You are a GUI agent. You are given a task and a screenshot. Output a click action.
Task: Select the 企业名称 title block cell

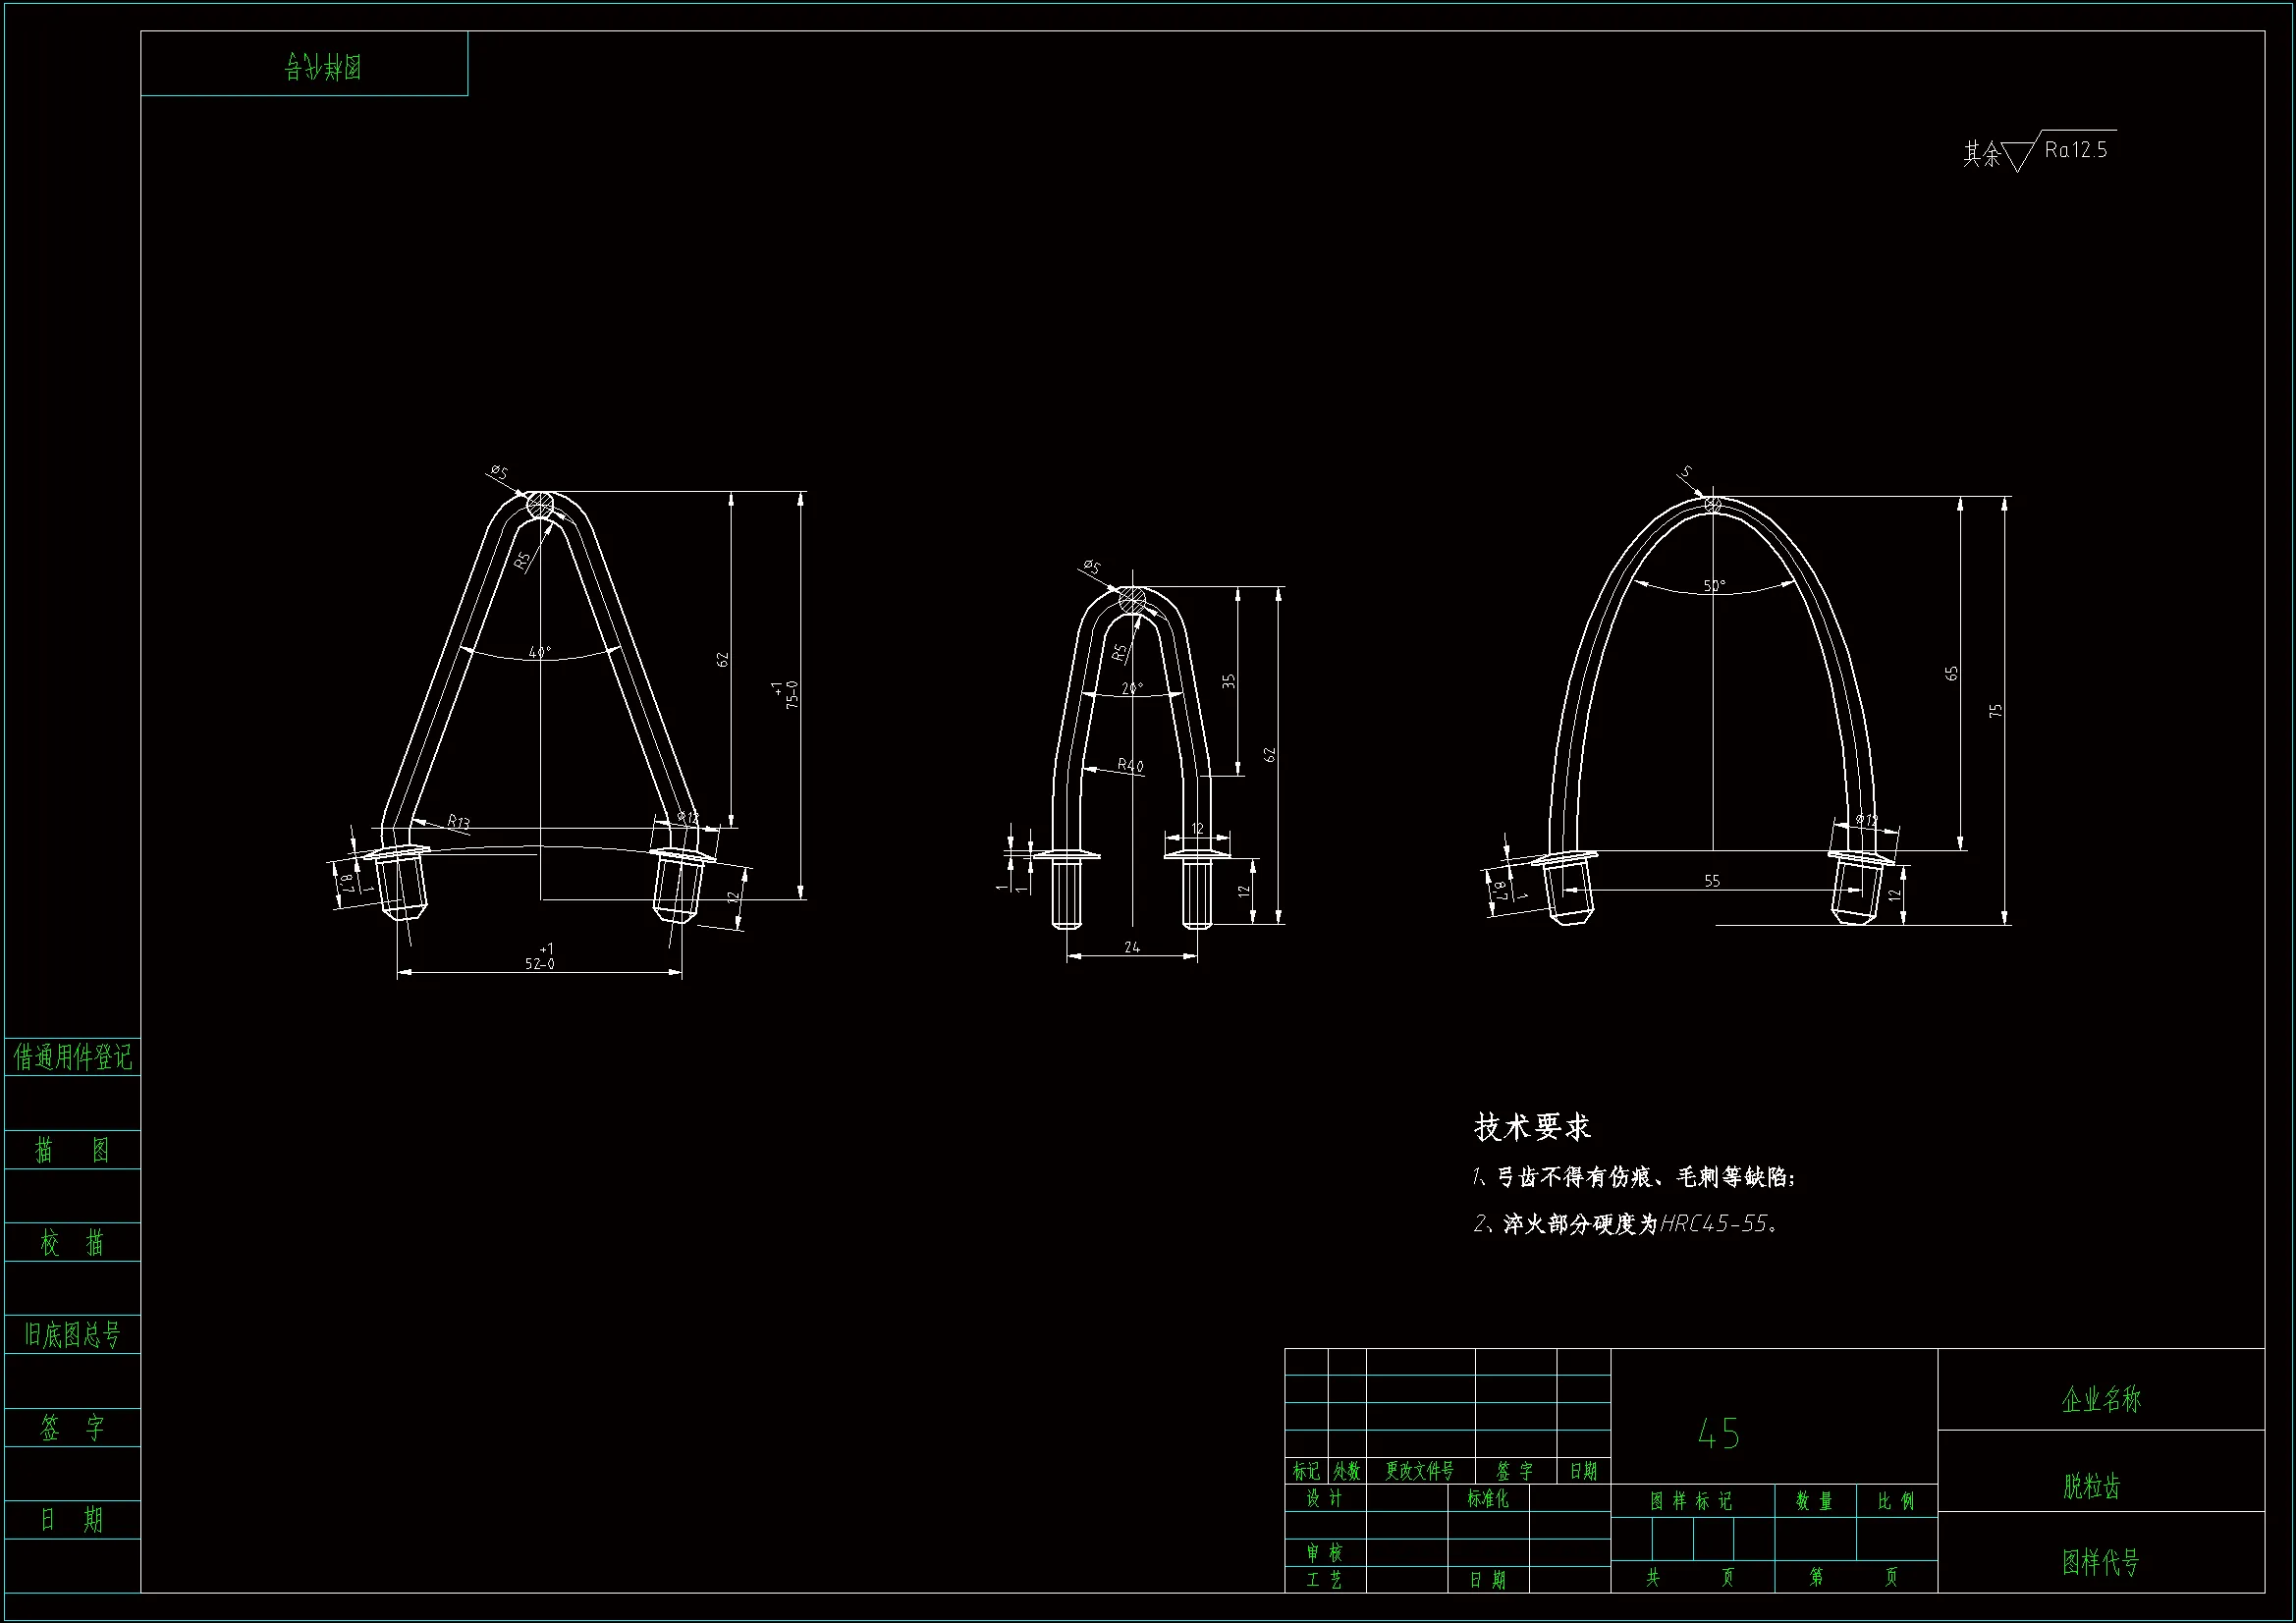tap(2101, 1399)
